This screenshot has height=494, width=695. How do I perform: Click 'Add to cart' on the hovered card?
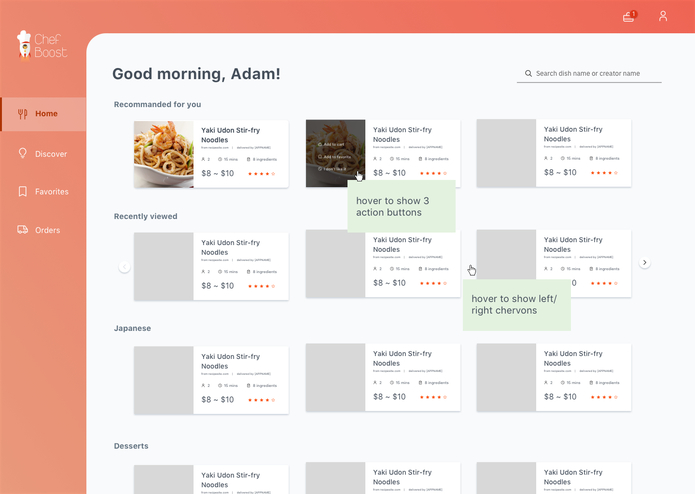[x=331, y=144]
